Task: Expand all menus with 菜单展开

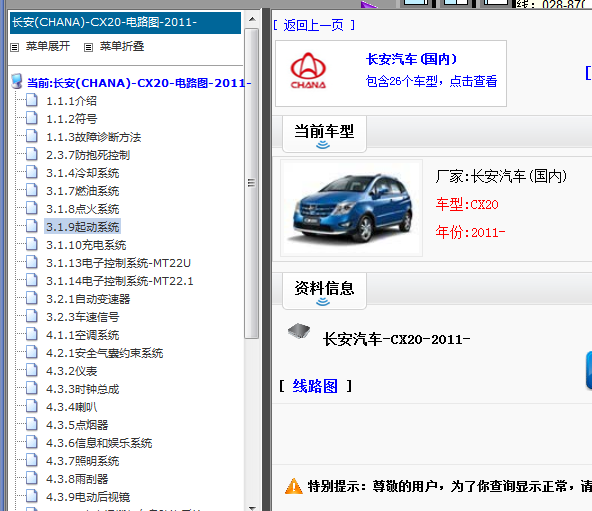Action: tap(48, 46)
